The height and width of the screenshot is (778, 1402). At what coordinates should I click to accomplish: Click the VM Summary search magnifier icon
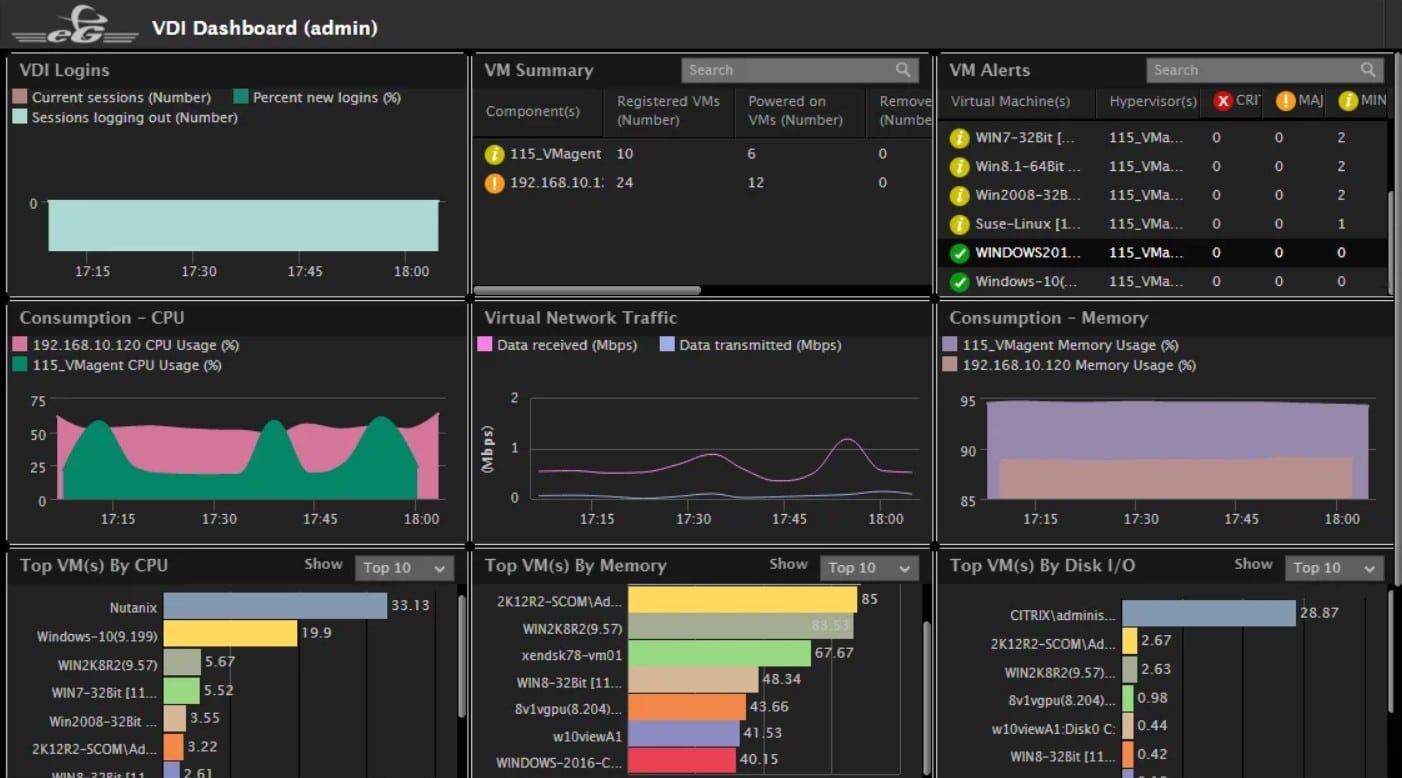tap(903, 70)
